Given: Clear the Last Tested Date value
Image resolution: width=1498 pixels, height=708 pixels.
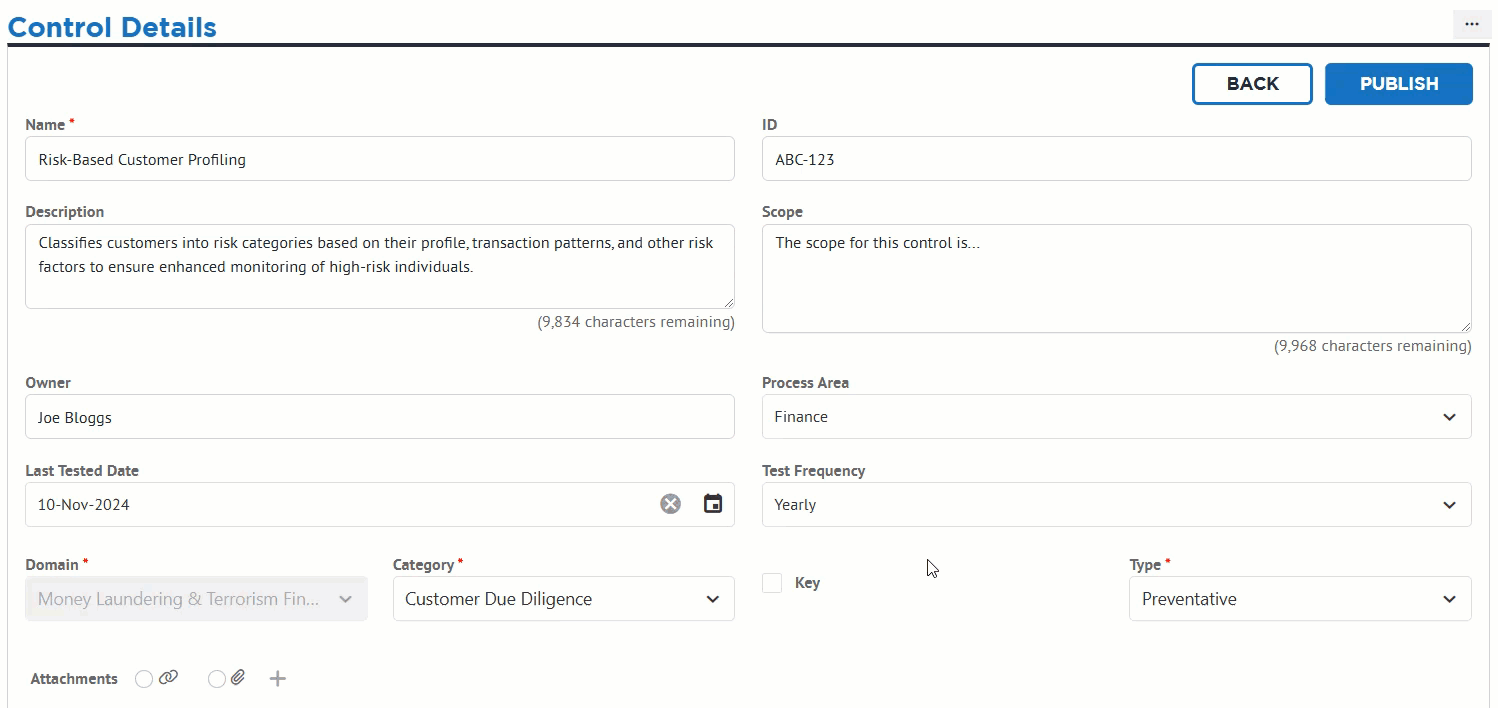Looking at the screenshot, I should pyautogui.click(x=670, y=504).
